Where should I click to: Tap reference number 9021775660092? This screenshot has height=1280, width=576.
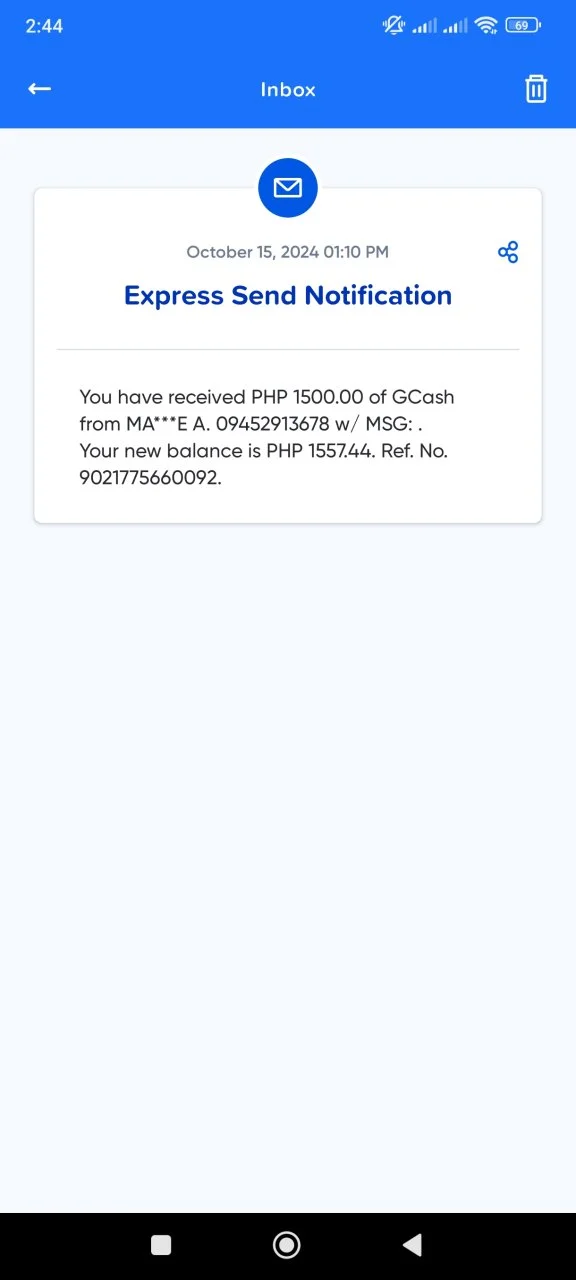[150, 478]
